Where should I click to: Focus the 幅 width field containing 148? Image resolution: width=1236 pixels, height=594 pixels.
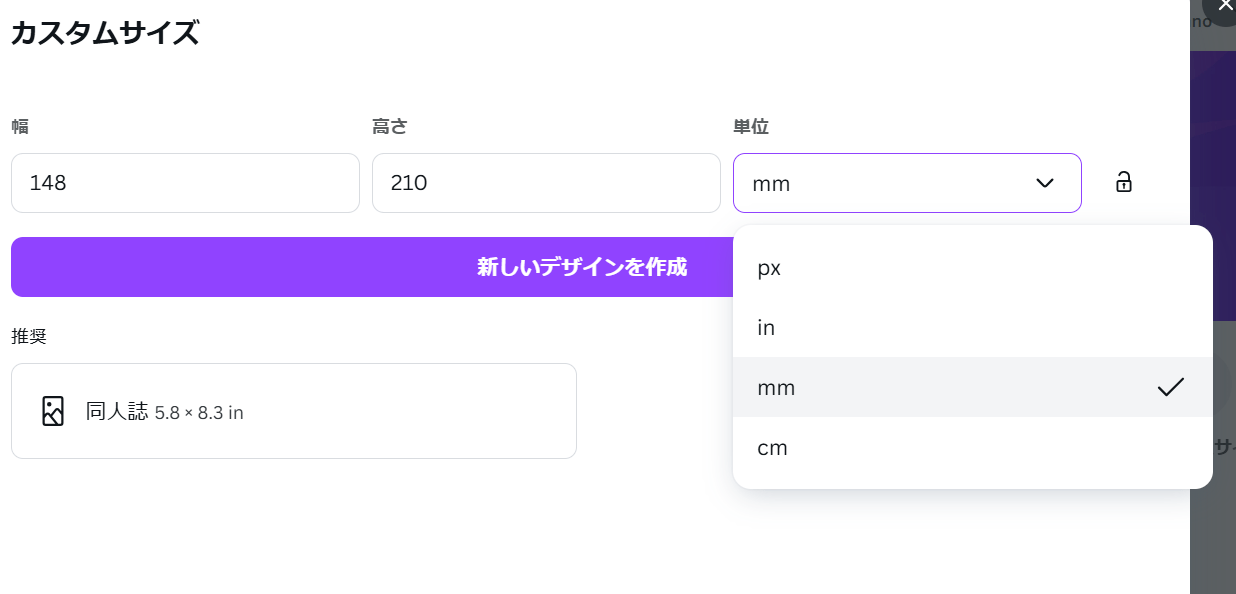pyautogui.click(x=185, y=183)
